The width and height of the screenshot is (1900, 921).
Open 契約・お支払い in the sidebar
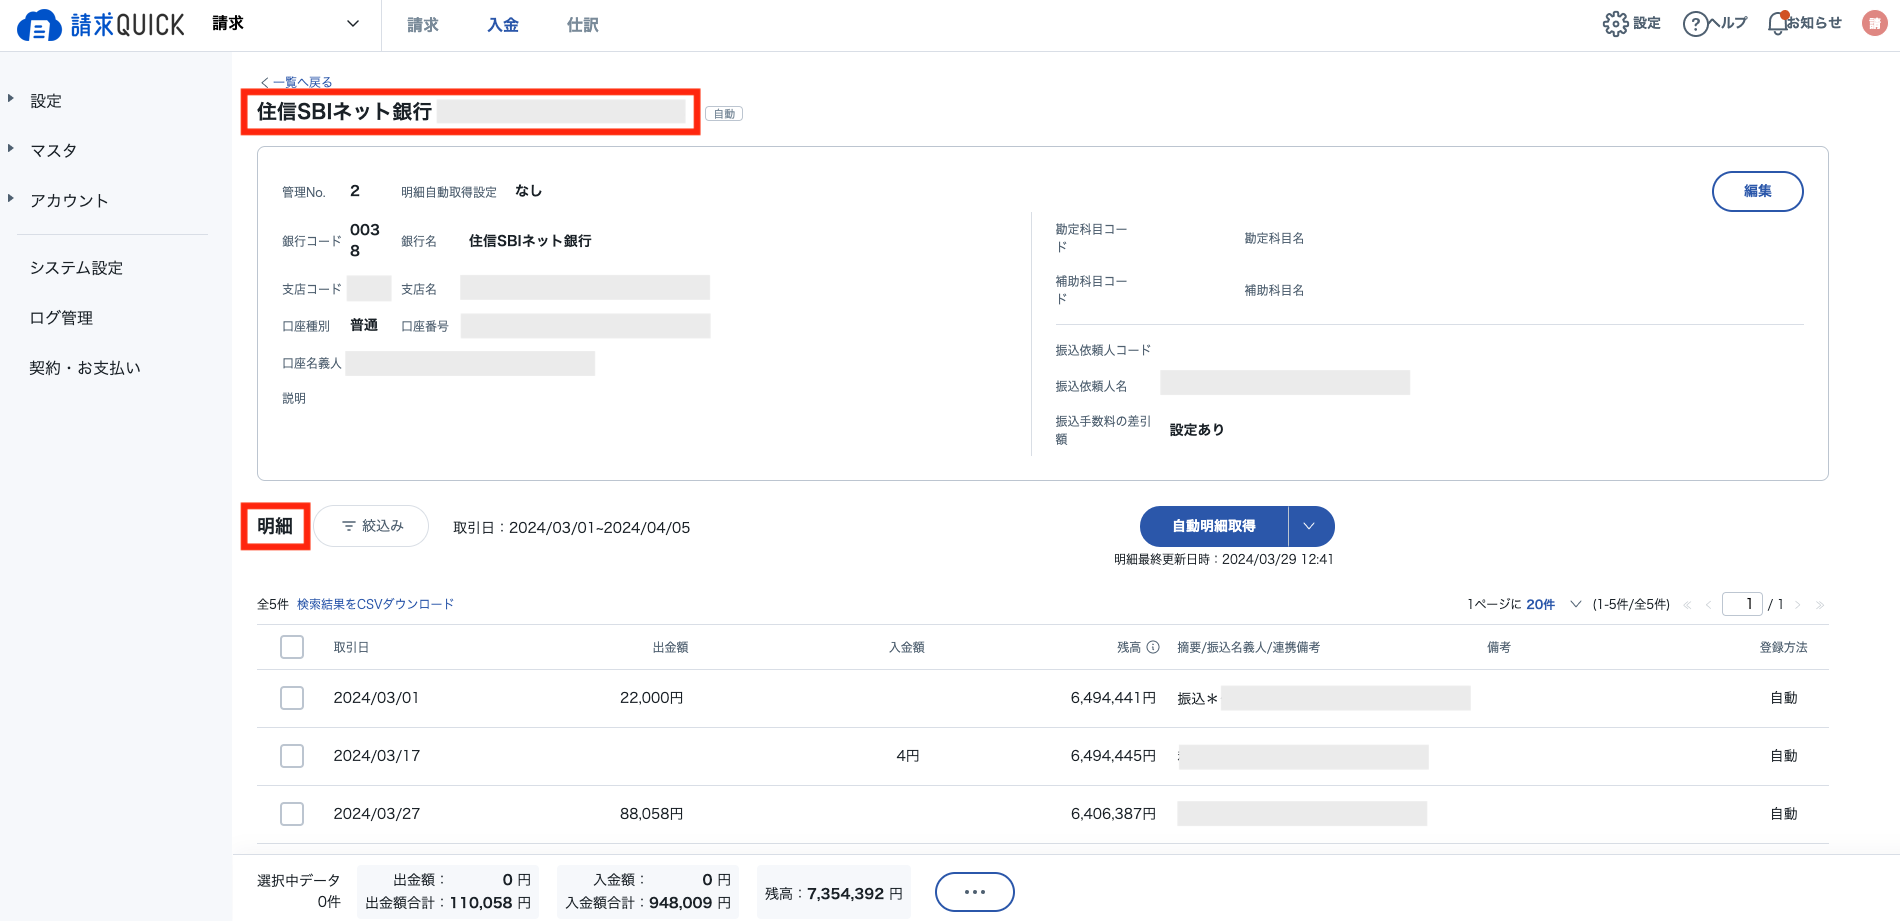[85, 368]
